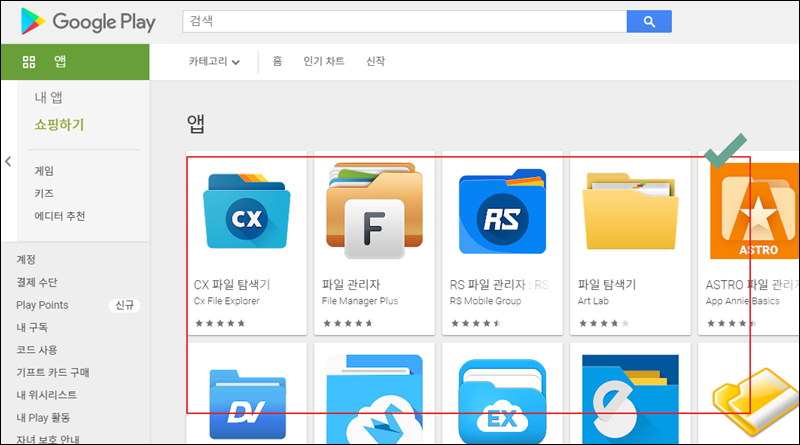Click star rating under Art Lab

click(x=604, y=323)
